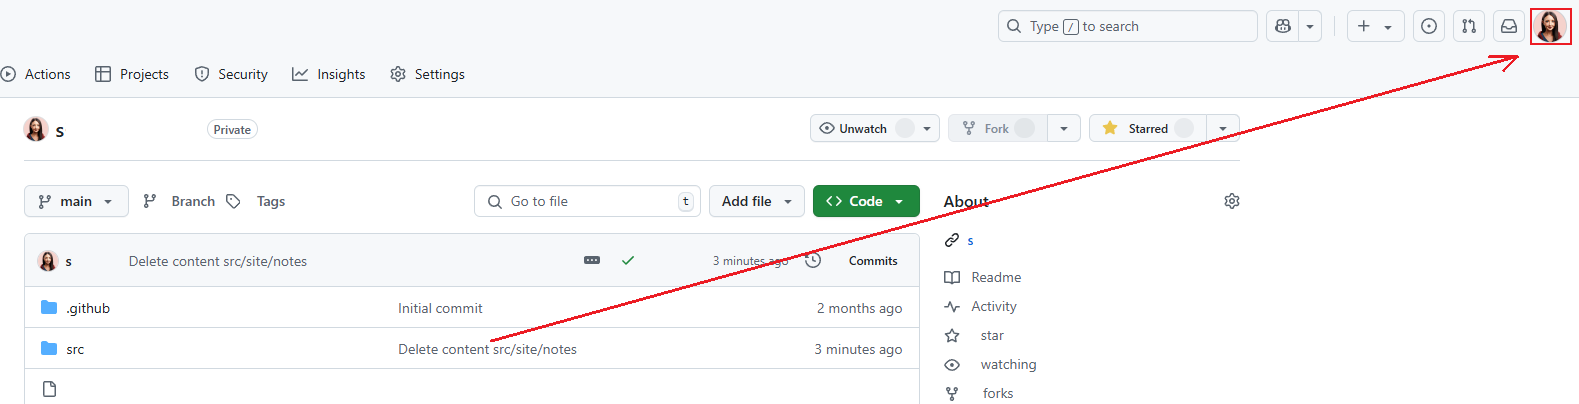Expand the main branch dropdown
The height and width of the screenshot is (404, 1579).
[x=76, y=201]
